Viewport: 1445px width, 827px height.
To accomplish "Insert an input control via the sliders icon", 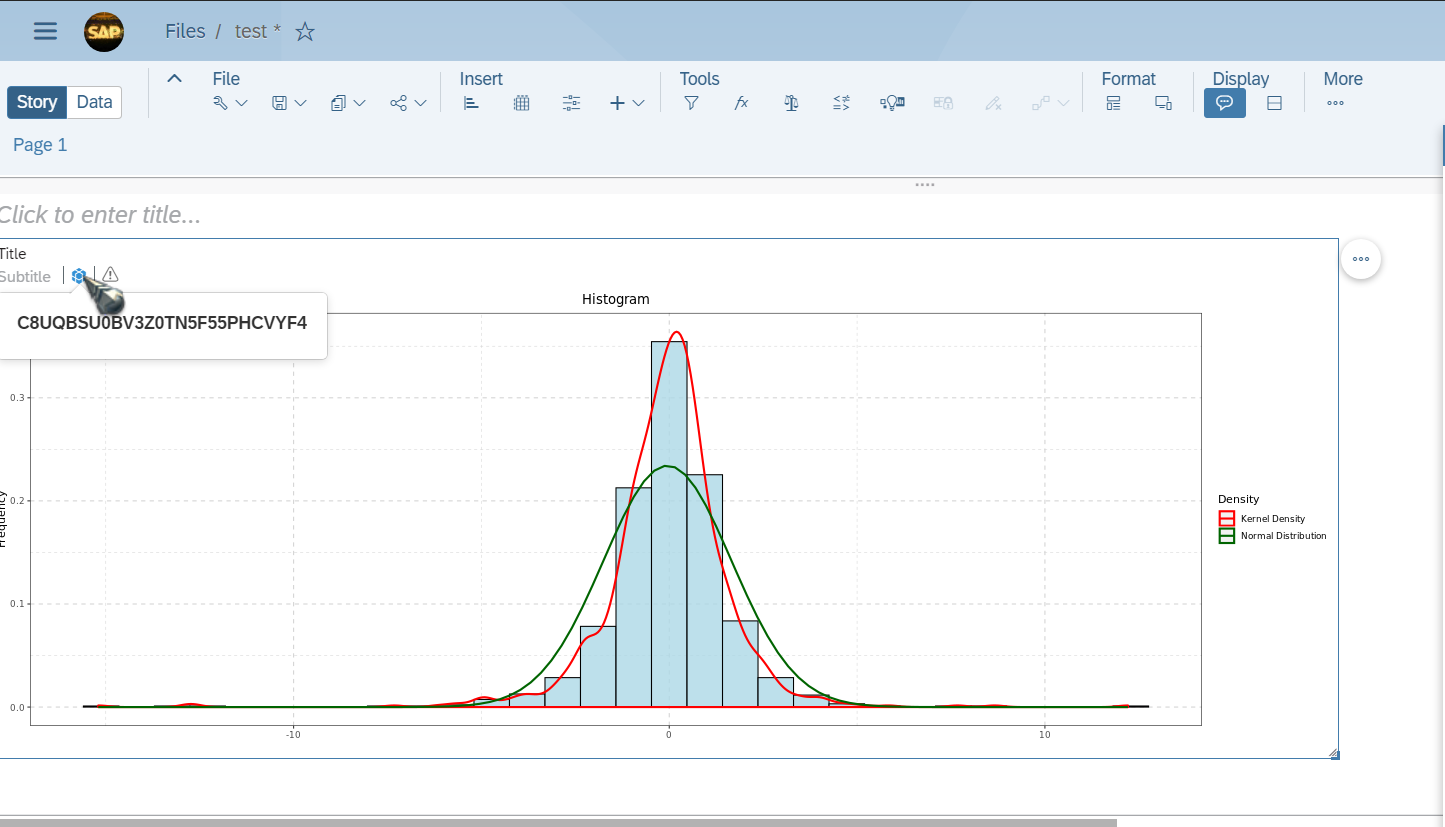I will coord(571,102).
